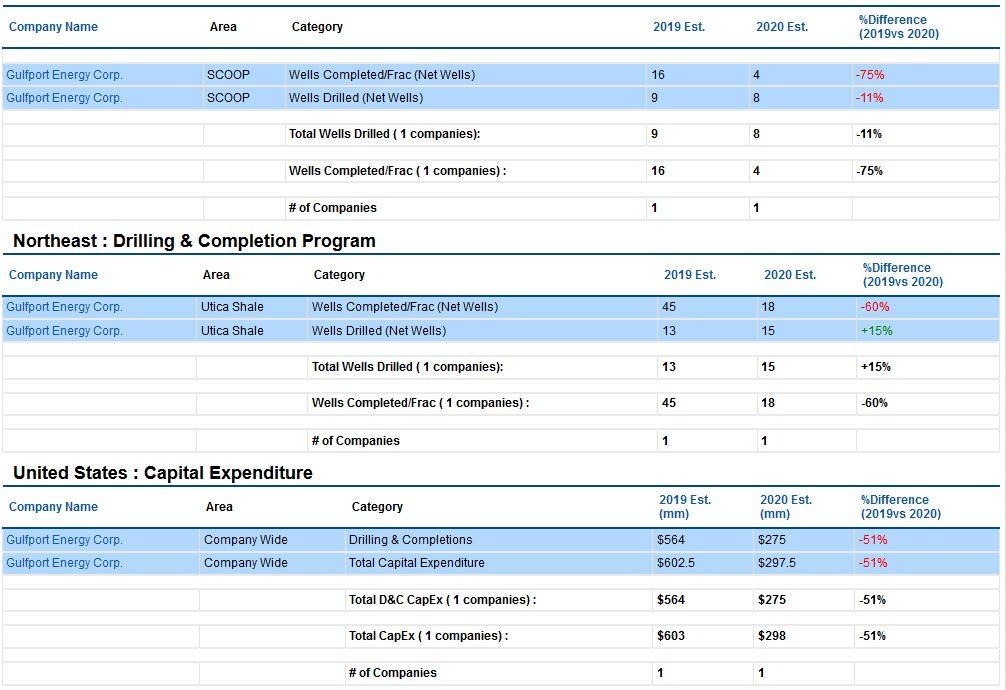Viewport: 1006px width, 690px height.
Task: Open Gulfport Energy Corp. link in Utica Shale Wells Drilled row
Action: click(64, 331)
